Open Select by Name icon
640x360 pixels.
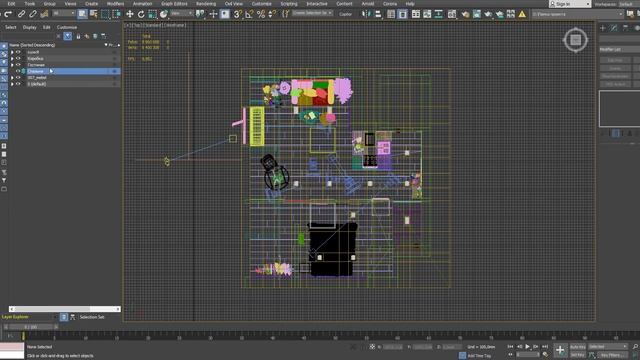pyautogui.click(x=93, y=14)
